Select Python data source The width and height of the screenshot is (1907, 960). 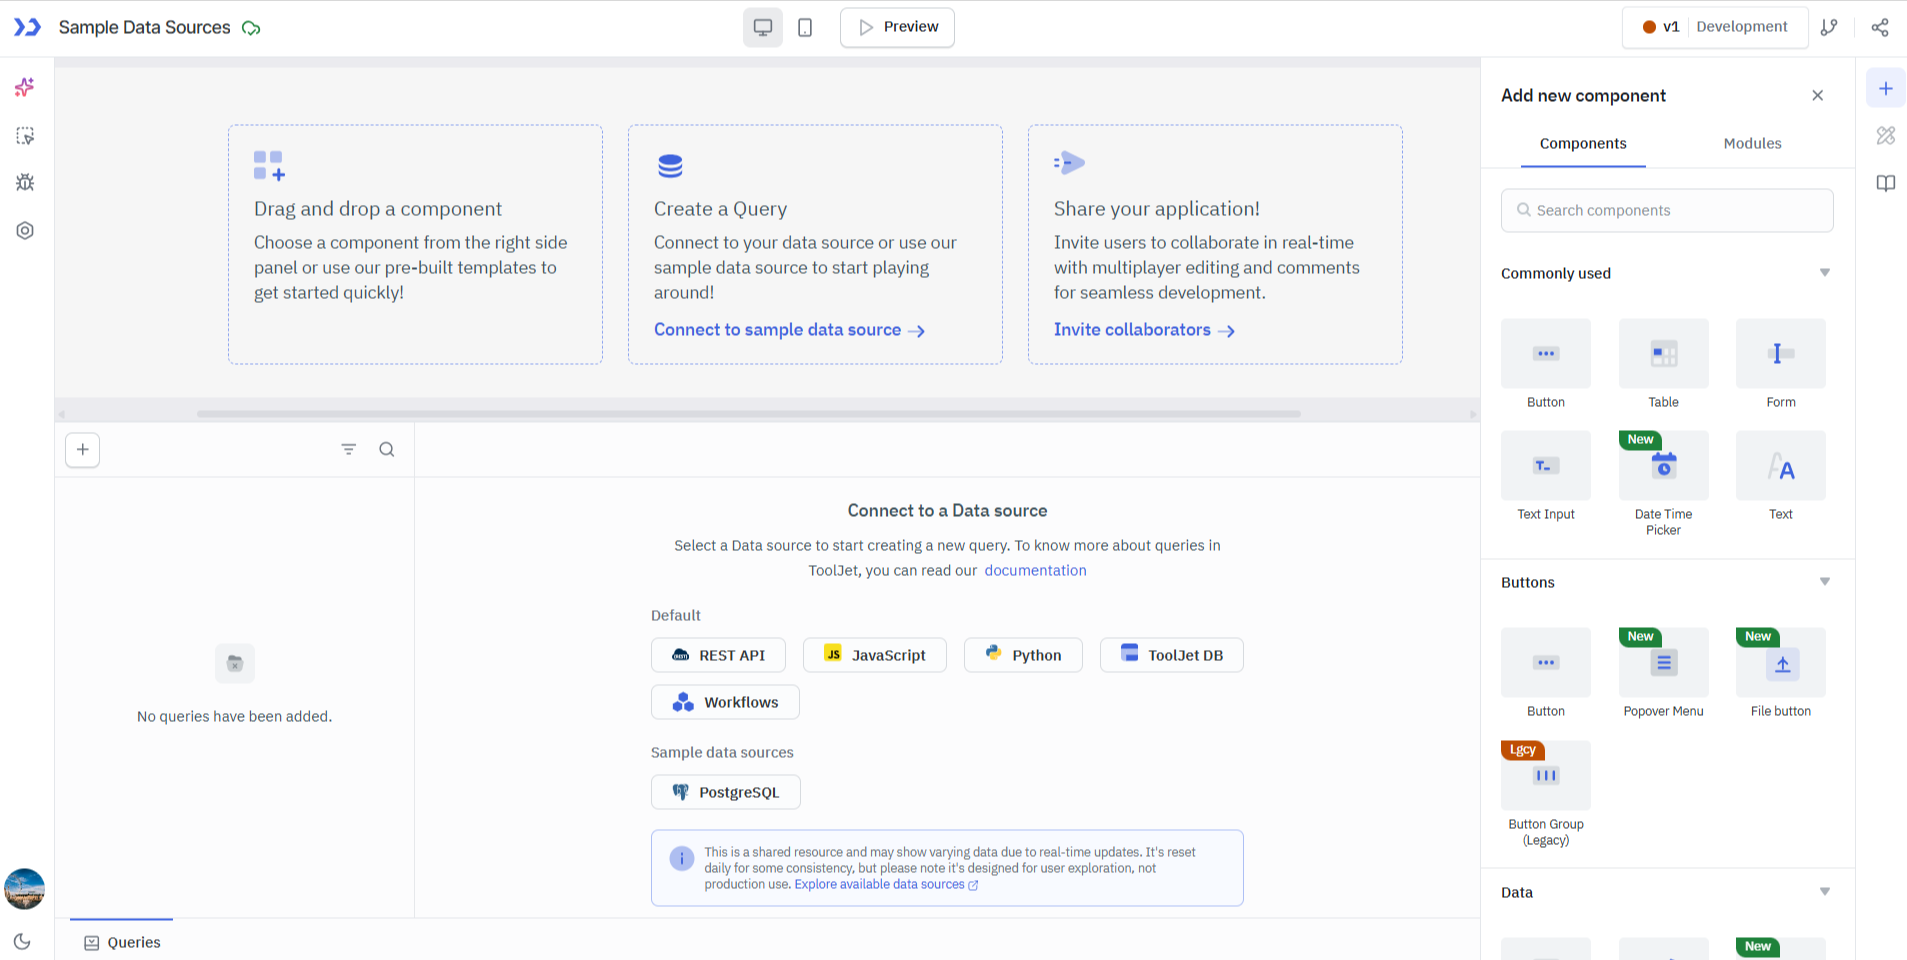pyautogui.click(x=1023, y=655)
